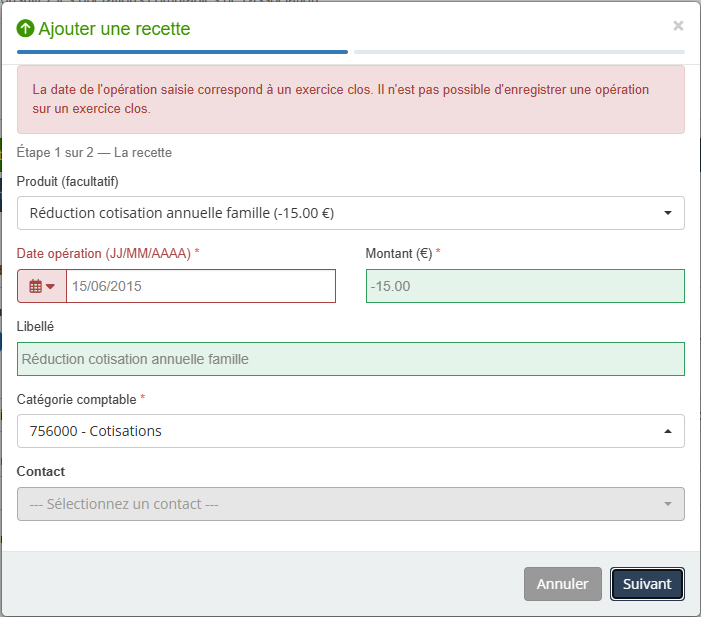Screen dimensions: 701x617
Task: Cancel with the Annuler button
Action: click(562, 584)
